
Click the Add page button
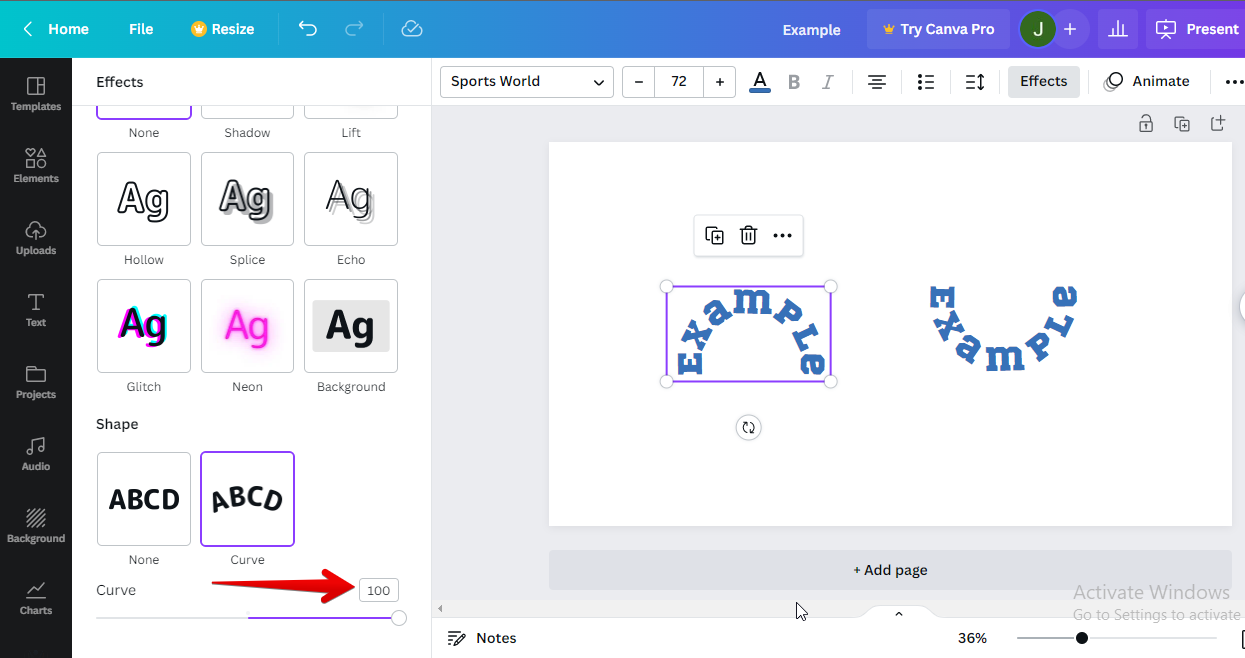[x=890, y=570]
